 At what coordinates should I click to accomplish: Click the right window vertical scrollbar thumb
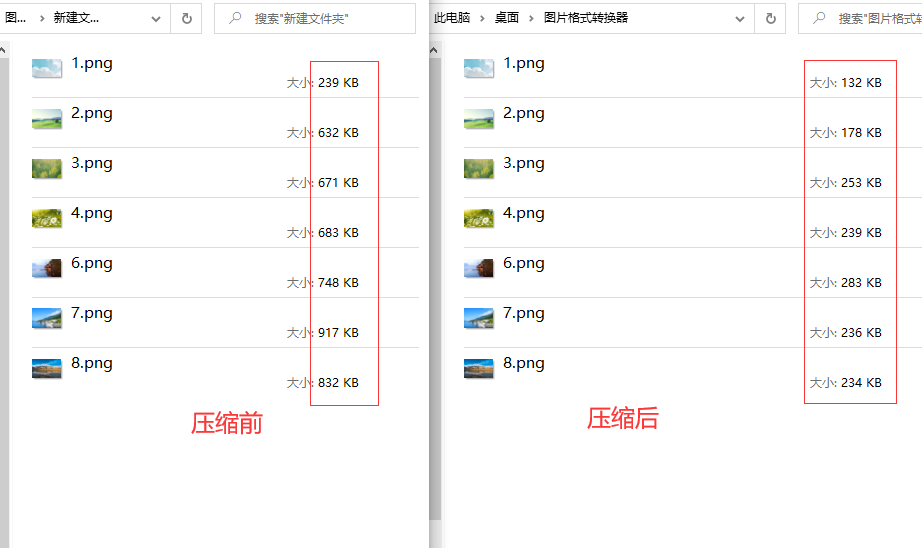point(435,288)
